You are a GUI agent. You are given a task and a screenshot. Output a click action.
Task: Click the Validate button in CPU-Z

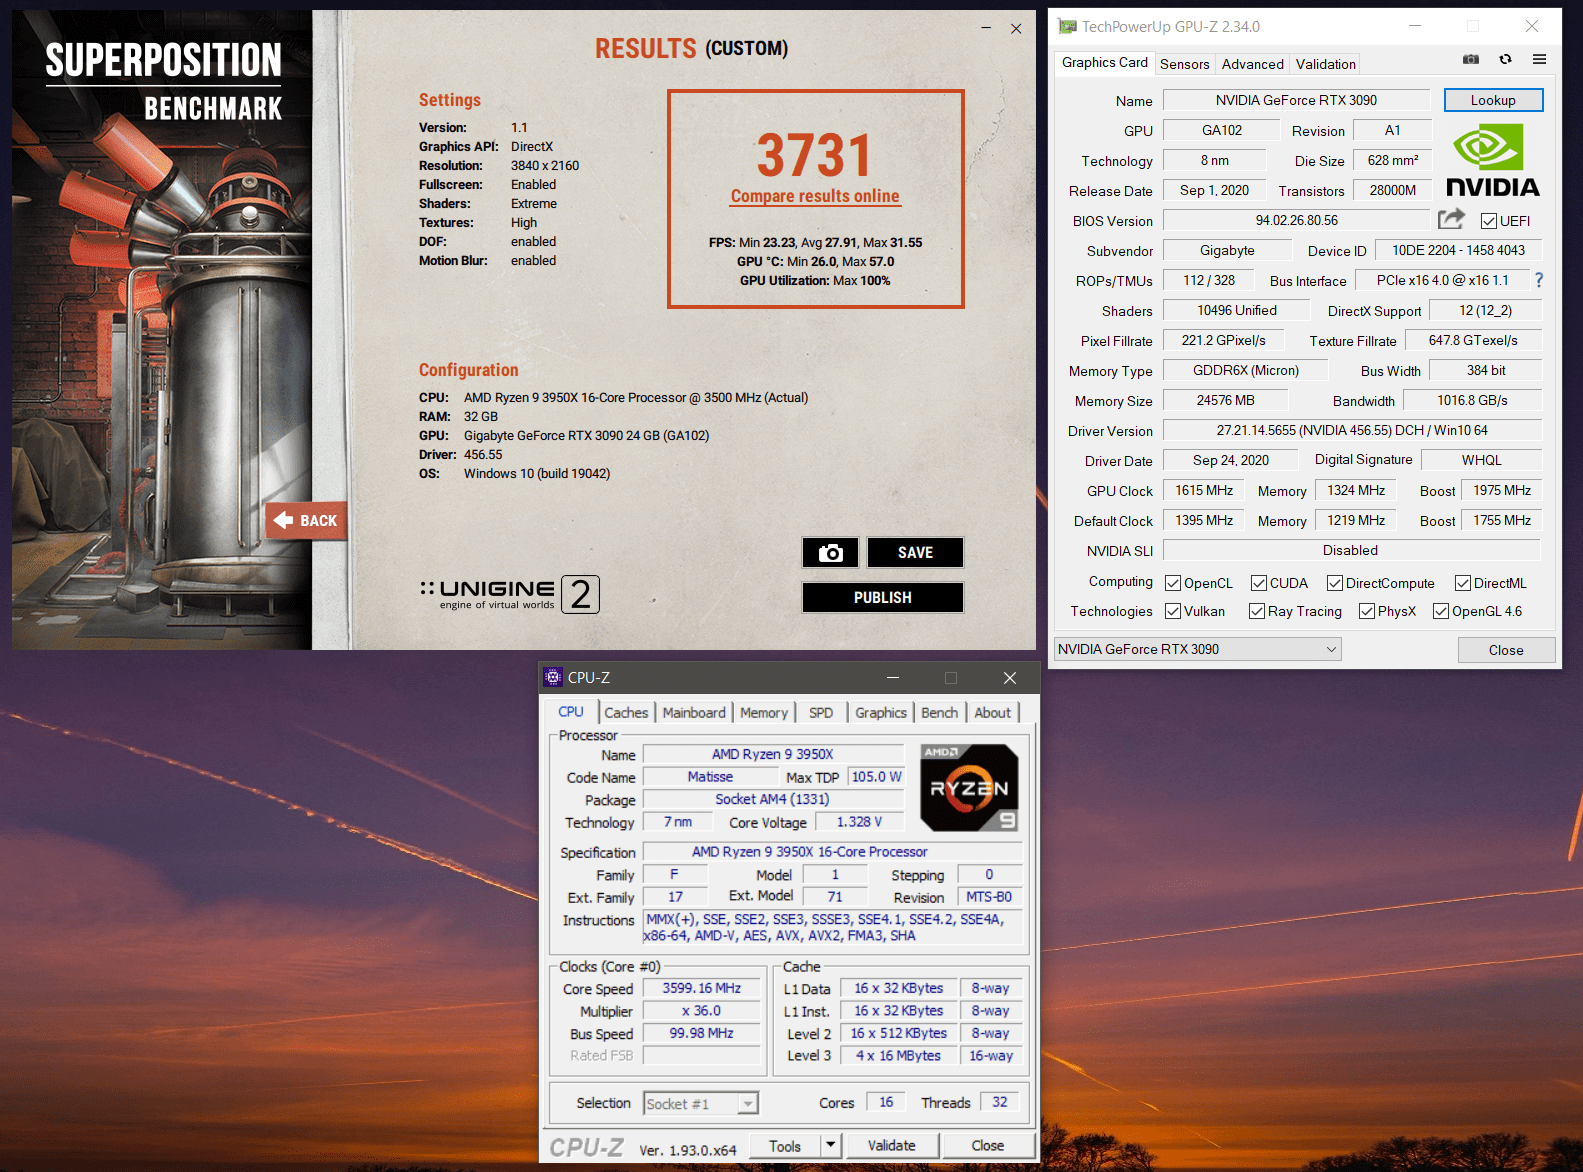click(892, 1145)
